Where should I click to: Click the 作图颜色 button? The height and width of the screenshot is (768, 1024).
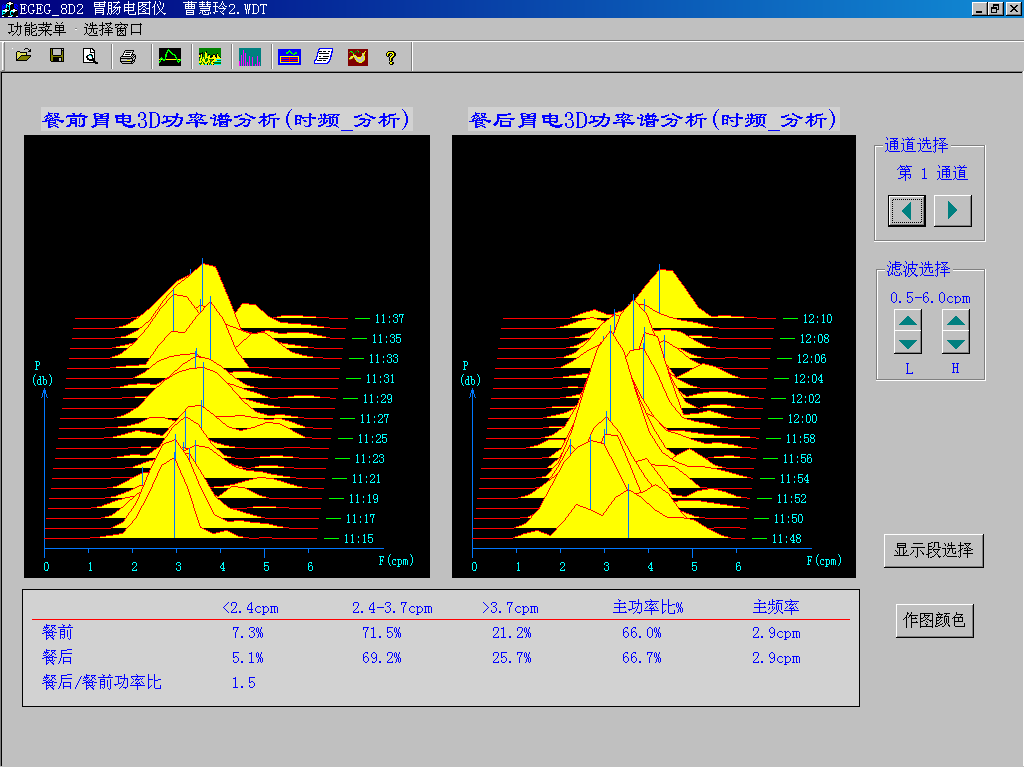coord(934,620)
